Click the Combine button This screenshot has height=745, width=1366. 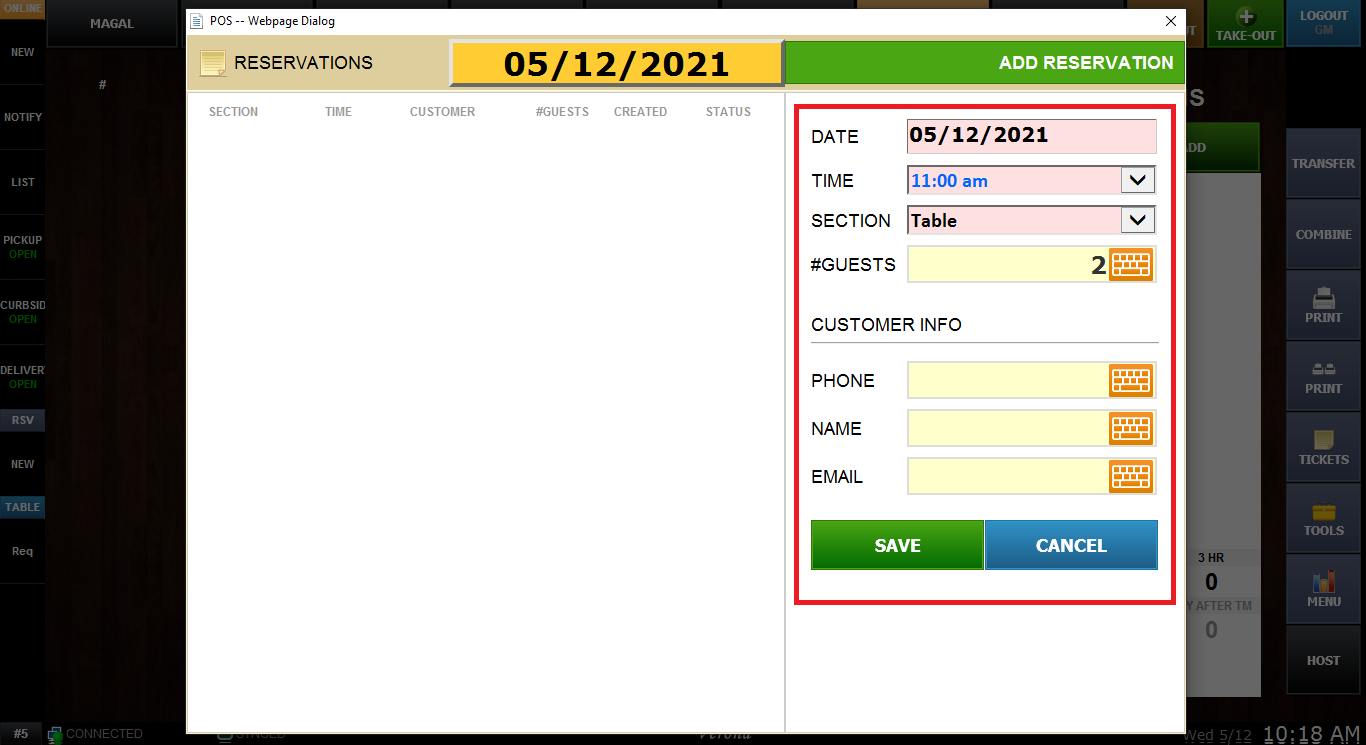1323,234
